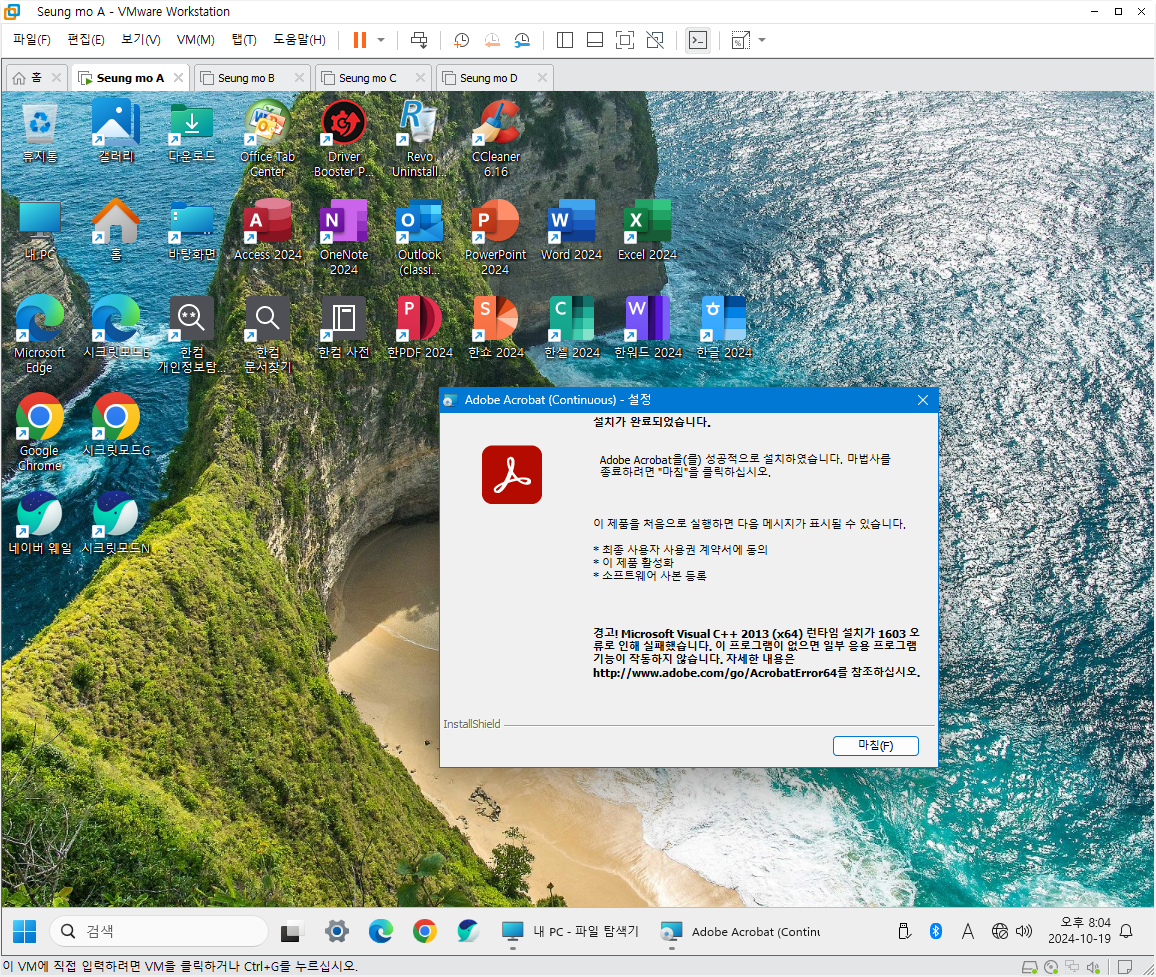Select Outlook (classic) desktop icon
The width and height of the screenshot is (1156, 977).
[419, 237]
